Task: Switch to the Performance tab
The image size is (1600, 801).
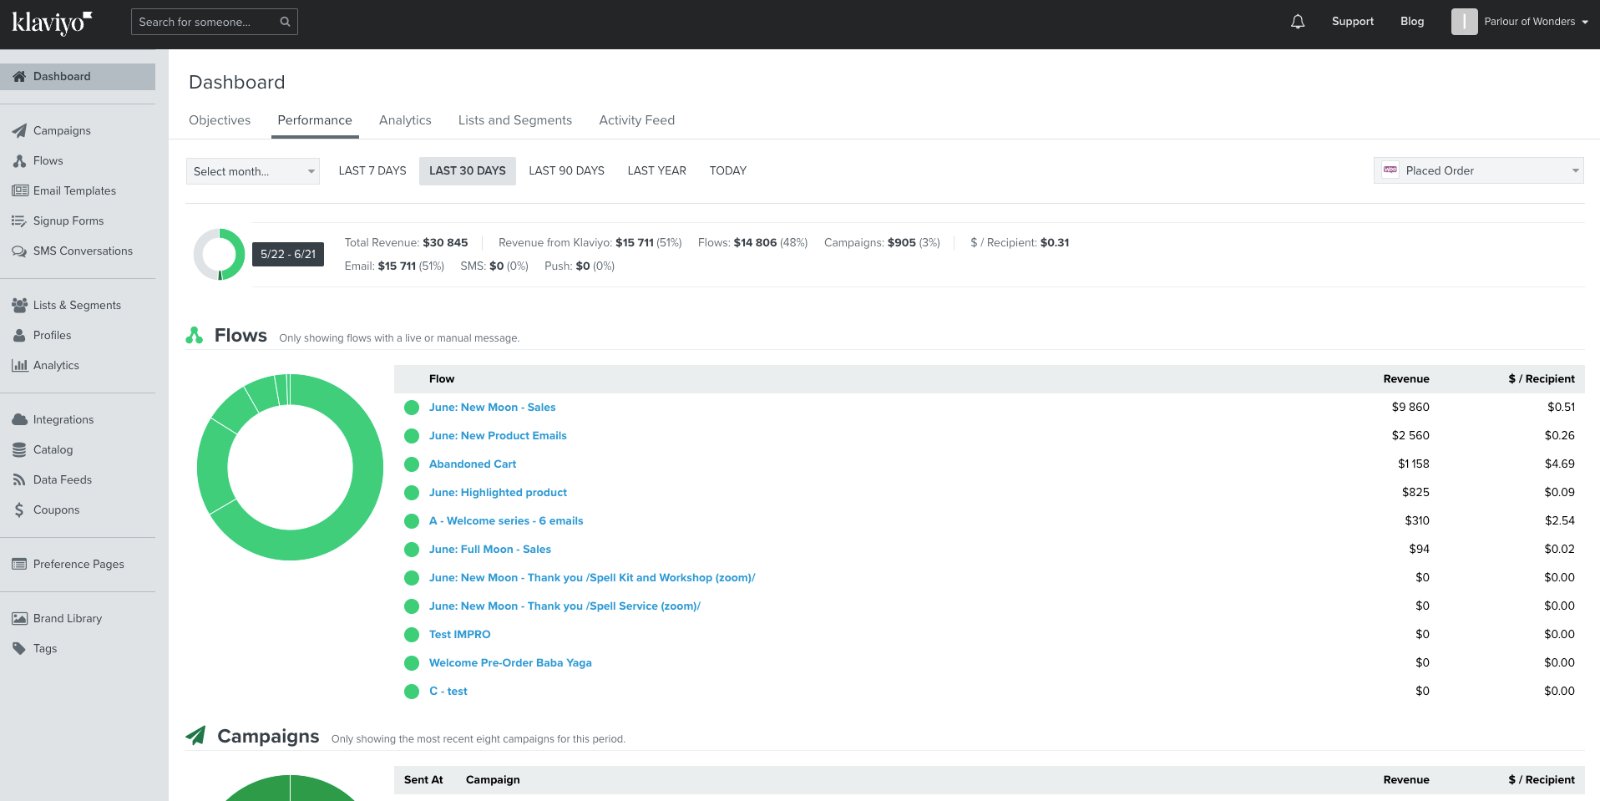Action: coord(315,120)
